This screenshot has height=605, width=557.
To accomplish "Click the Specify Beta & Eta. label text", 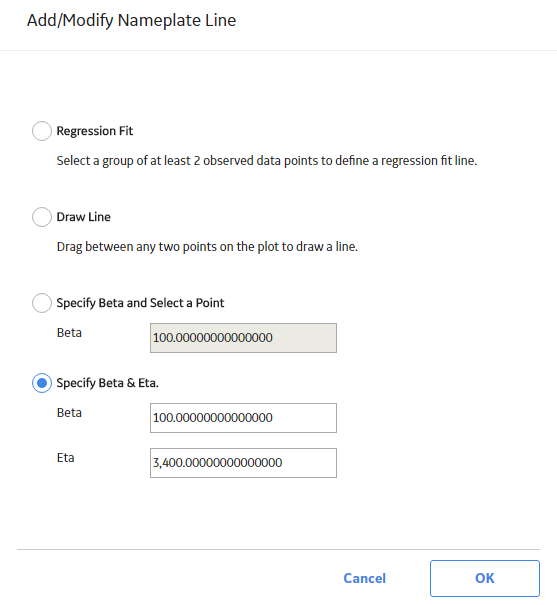I will click(x=107, y=383).
